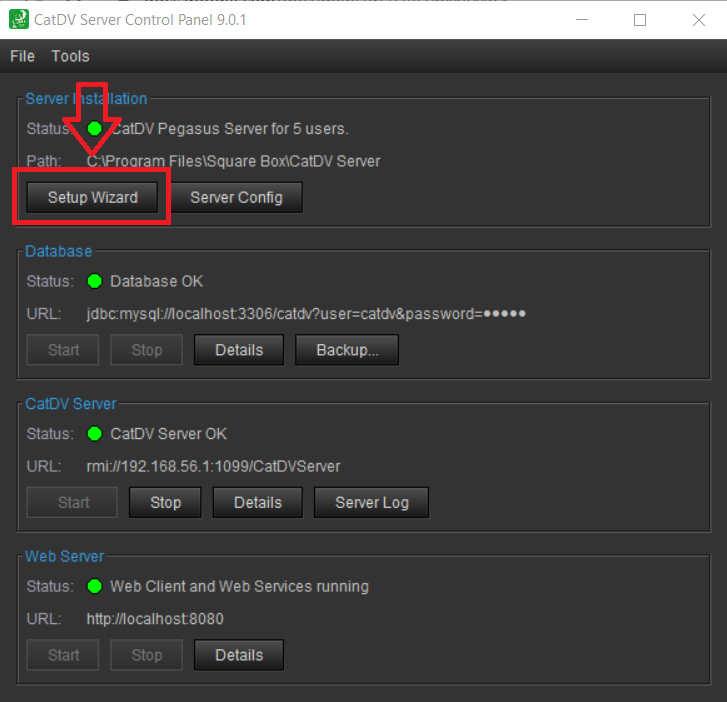View Web Server Details
This screenshot has height=702, width=727.
[239, 655]
